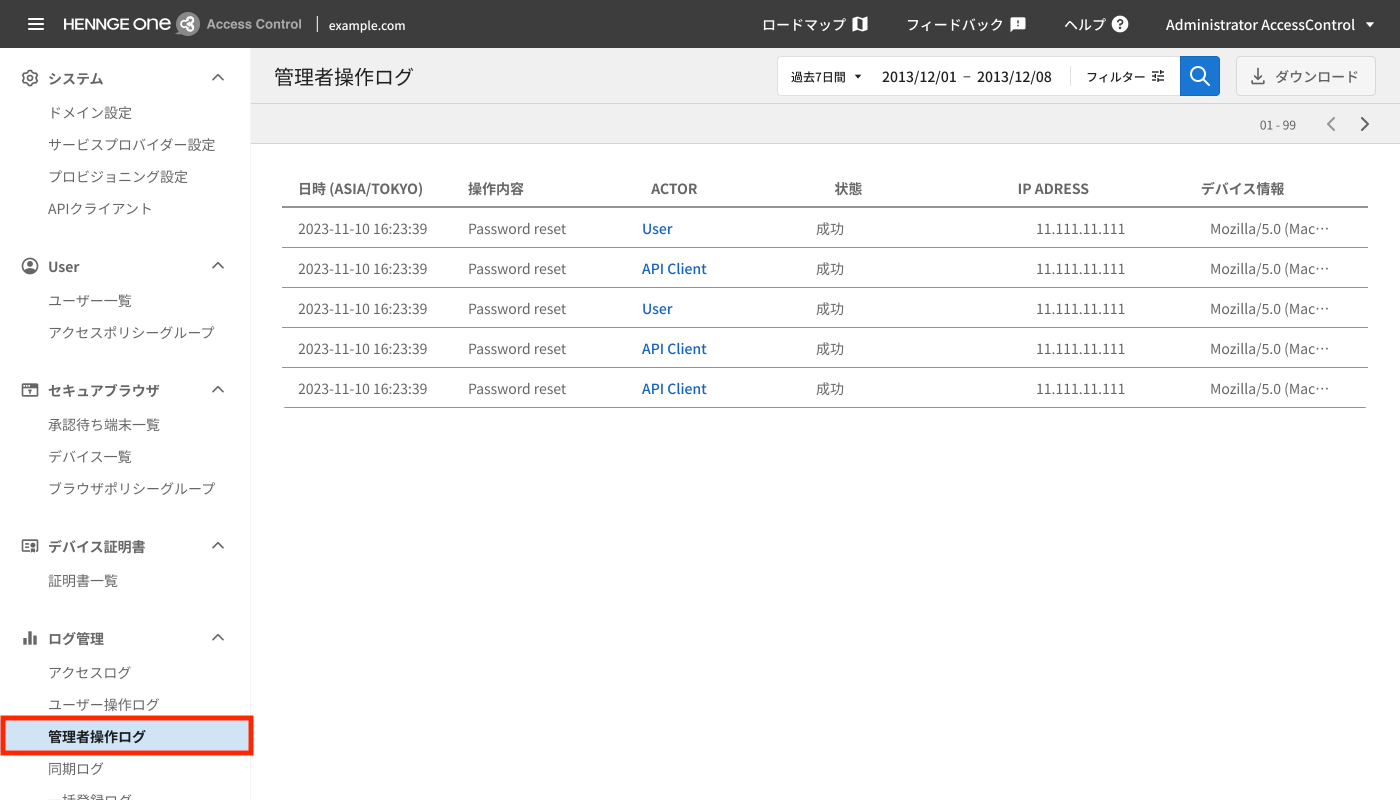Run search with the magnifier button

(1200, 76)
